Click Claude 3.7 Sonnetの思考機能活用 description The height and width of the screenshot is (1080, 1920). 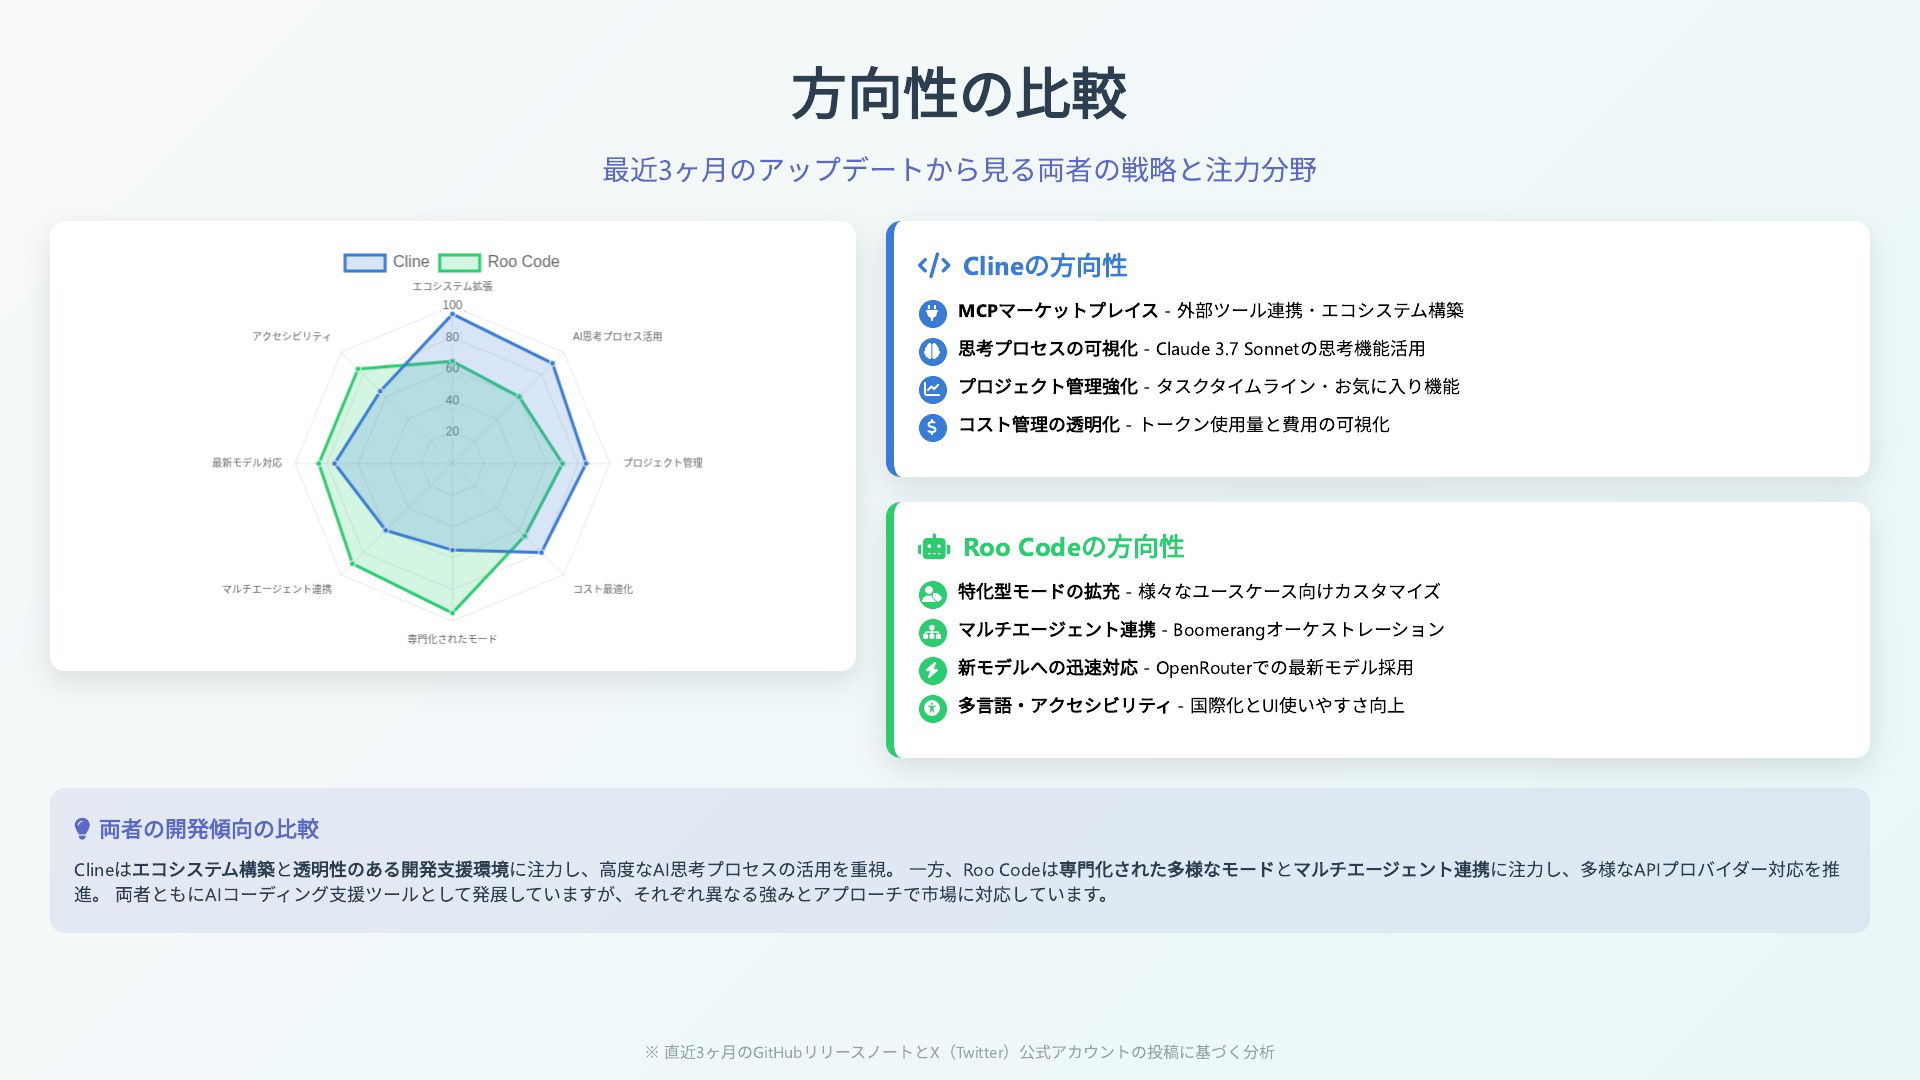[1290, 349]
